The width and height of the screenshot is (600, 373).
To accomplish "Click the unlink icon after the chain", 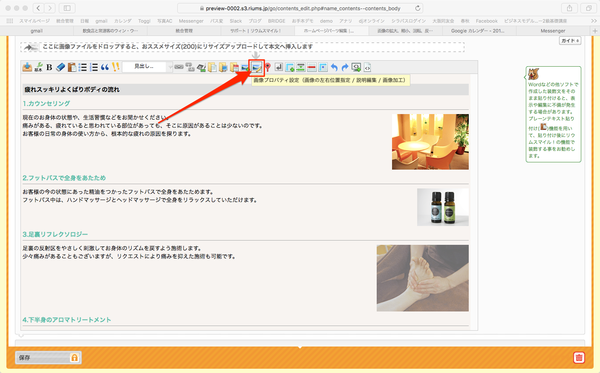I will click(190, 67).
